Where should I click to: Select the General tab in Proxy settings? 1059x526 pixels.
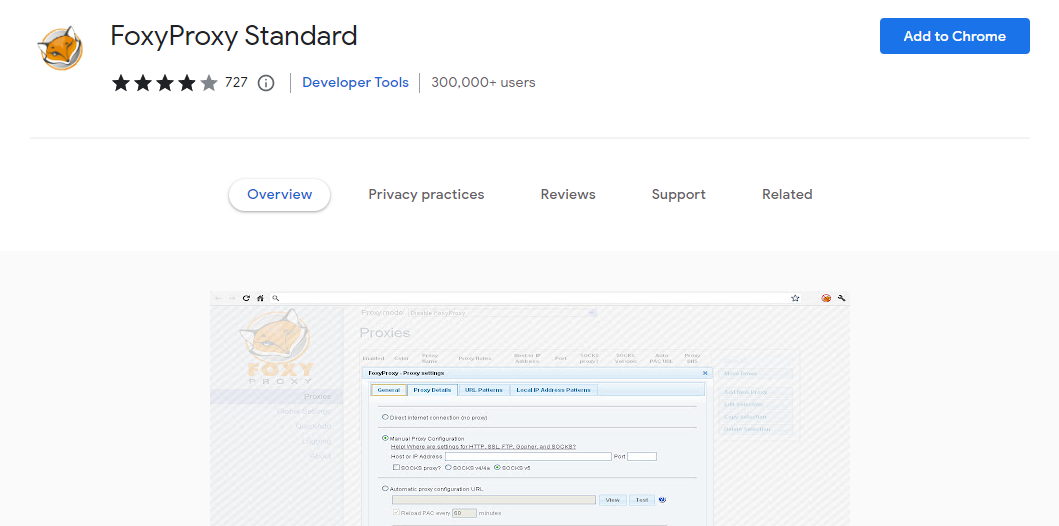pyautogui.click(x=389, y=390)
